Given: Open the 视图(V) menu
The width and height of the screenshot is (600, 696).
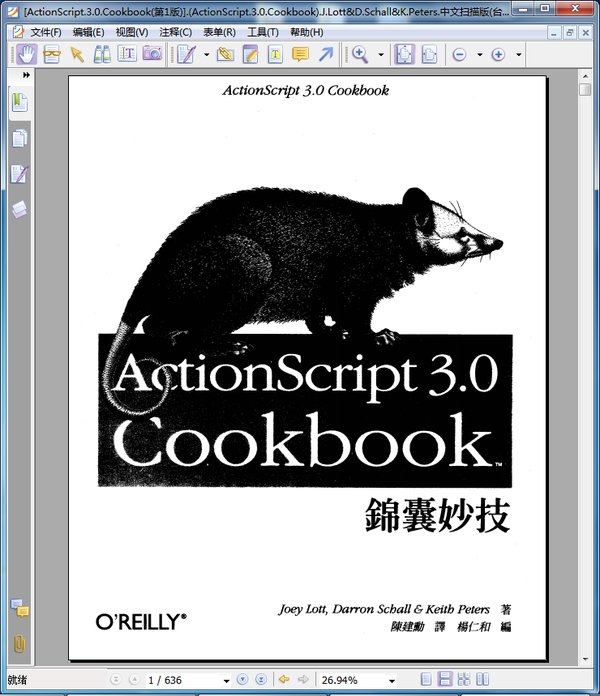Looking at the screenshot, I should [x=132, y=32].
